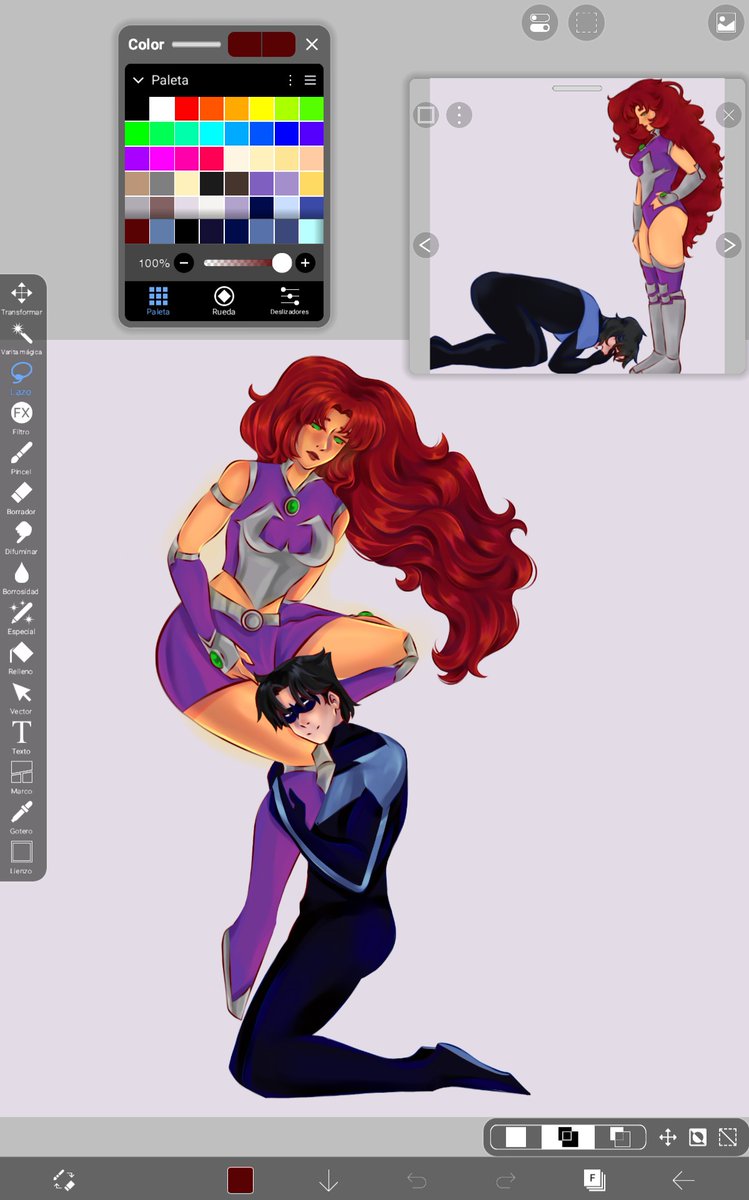Click the back arrow in bottom bar
749x1200 pixels.
pos(683,1181)
